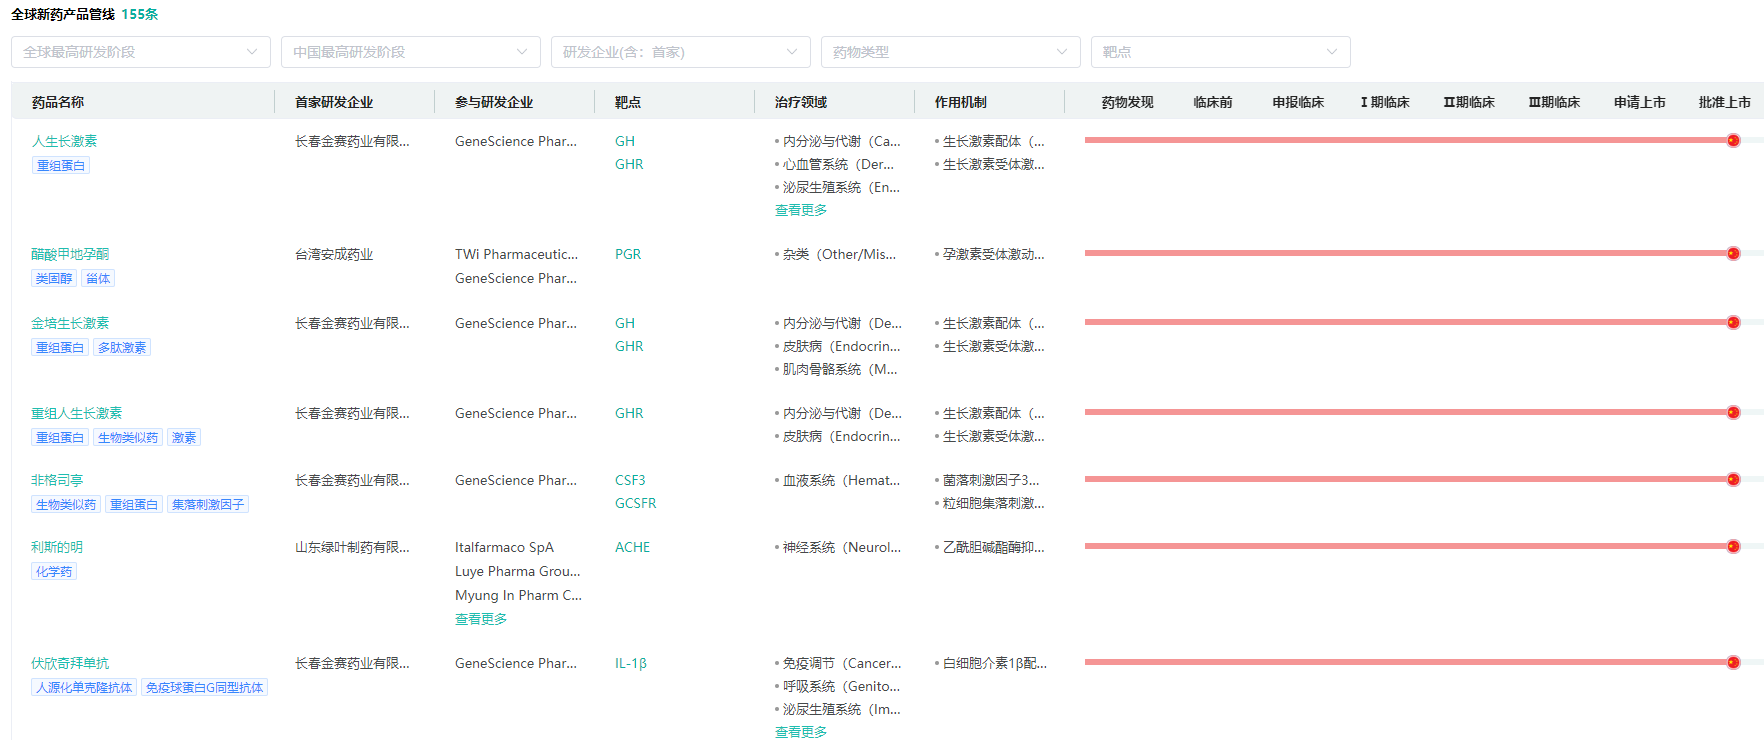The image size is (1764, 740).
Task: Open the 全球最高研发阶段 dropdown
Action: pos(140,52)
